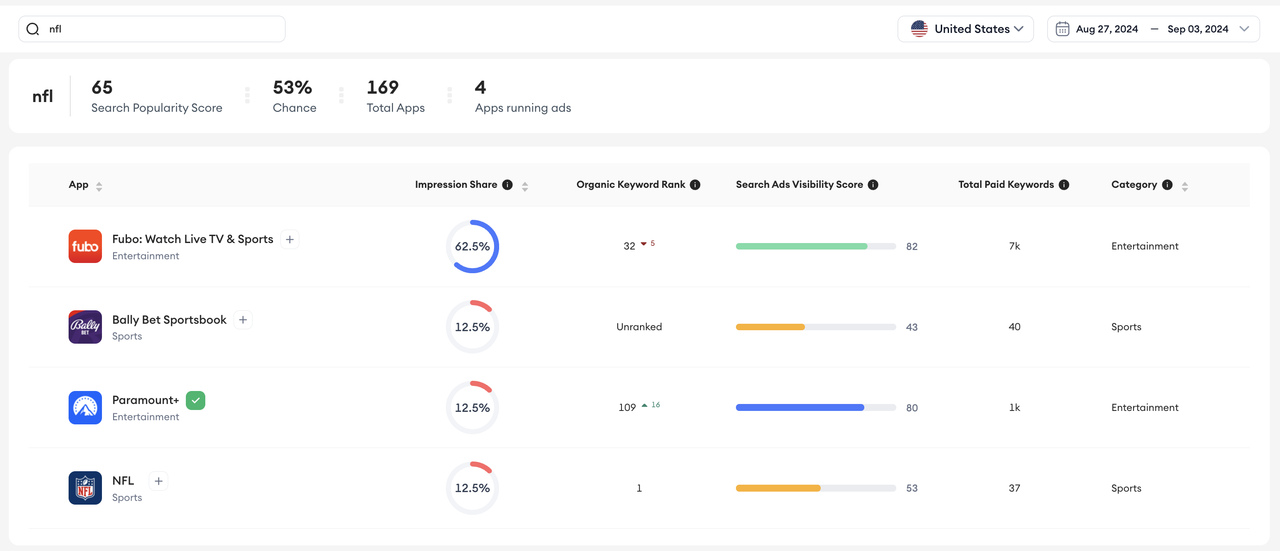The image size is (1280, 551).
Task: Click the Fubo app icon
Action: 85,246
